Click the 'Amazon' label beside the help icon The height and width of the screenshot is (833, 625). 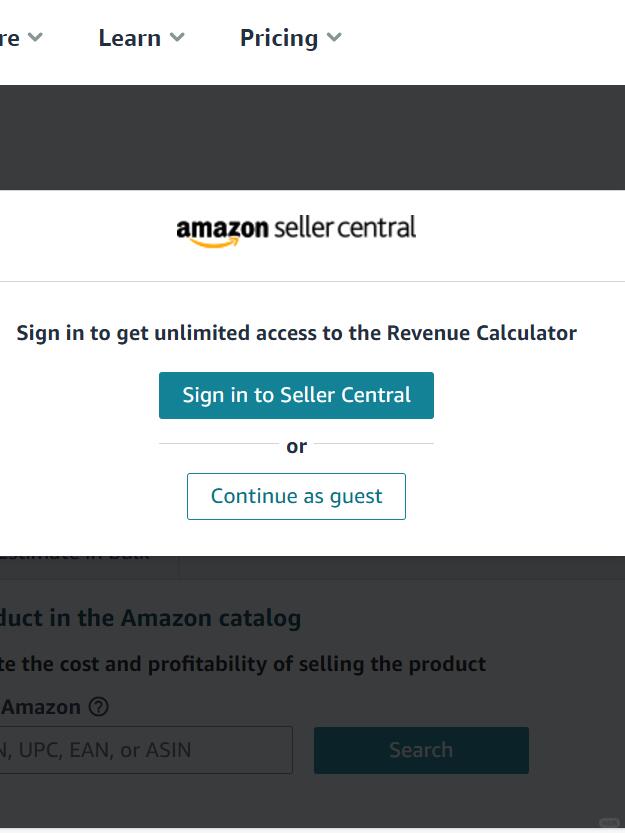click(x=41, y=707)
